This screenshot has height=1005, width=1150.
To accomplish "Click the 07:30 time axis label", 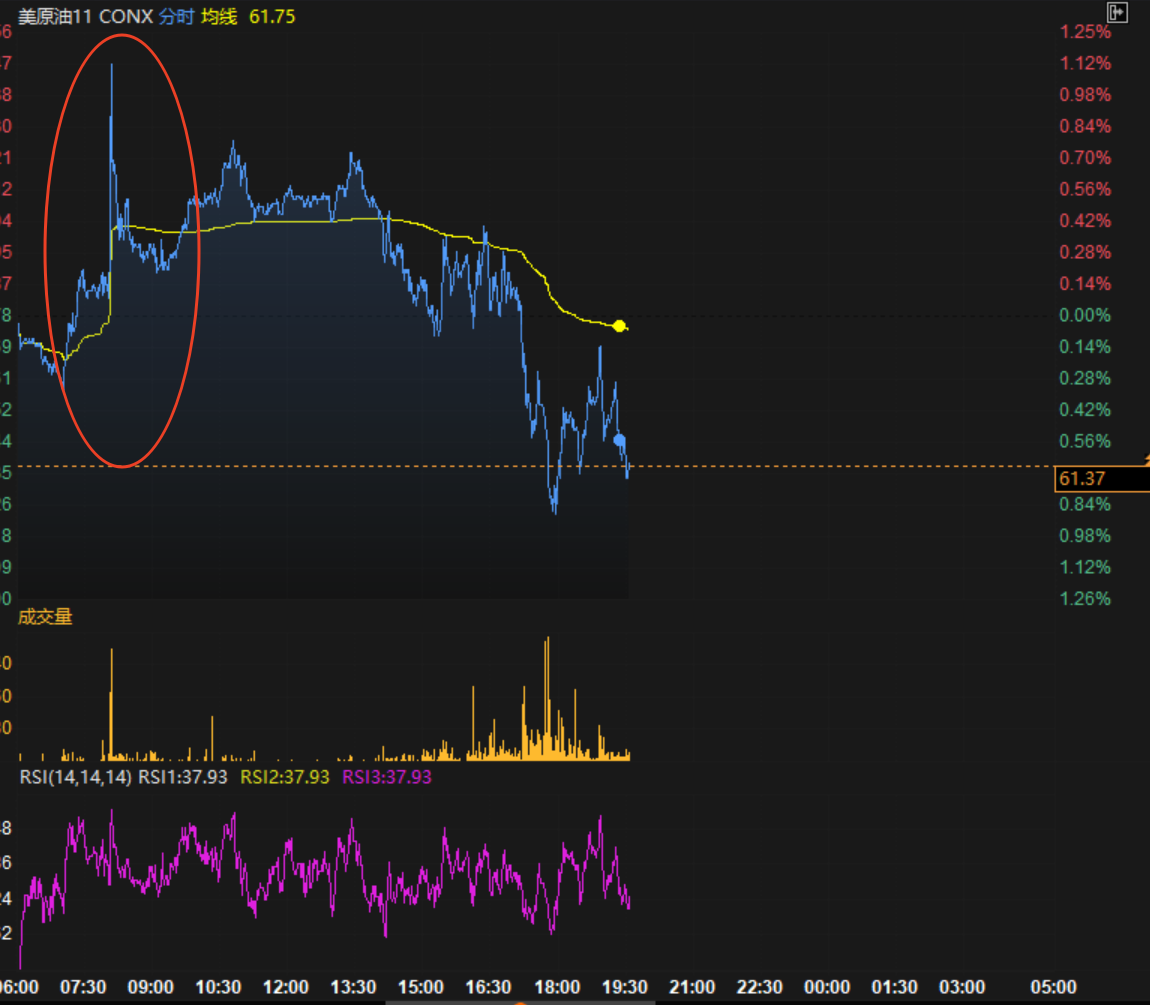I will click(83, 987).
